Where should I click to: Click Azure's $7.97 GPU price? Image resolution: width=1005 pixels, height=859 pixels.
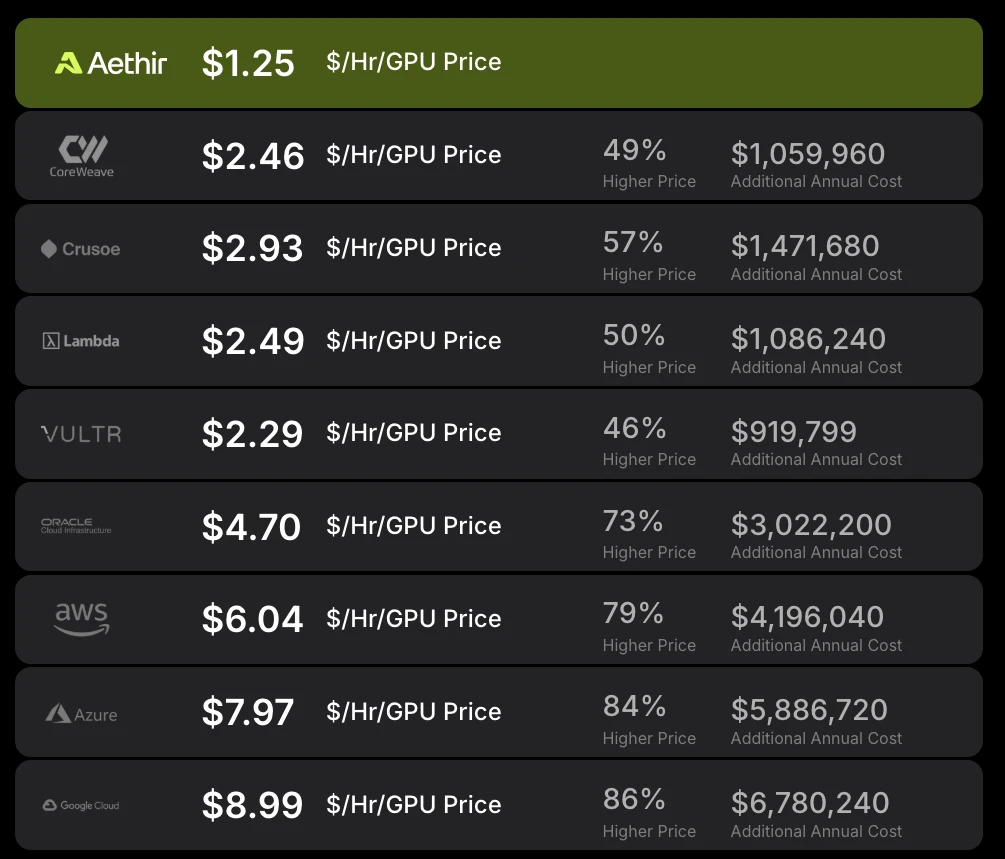pyautogui.click(x=248, y=712)
